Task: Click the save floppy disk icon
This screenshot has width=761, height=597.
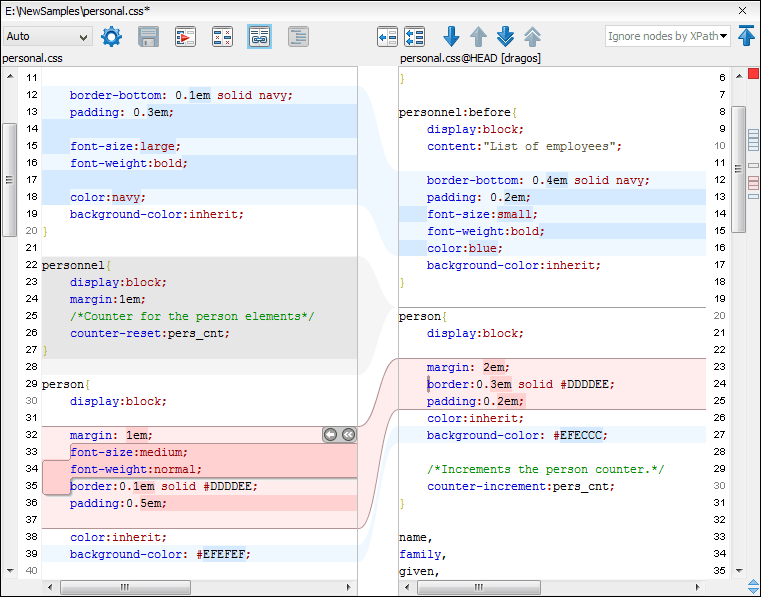Action: click(149, 37)
